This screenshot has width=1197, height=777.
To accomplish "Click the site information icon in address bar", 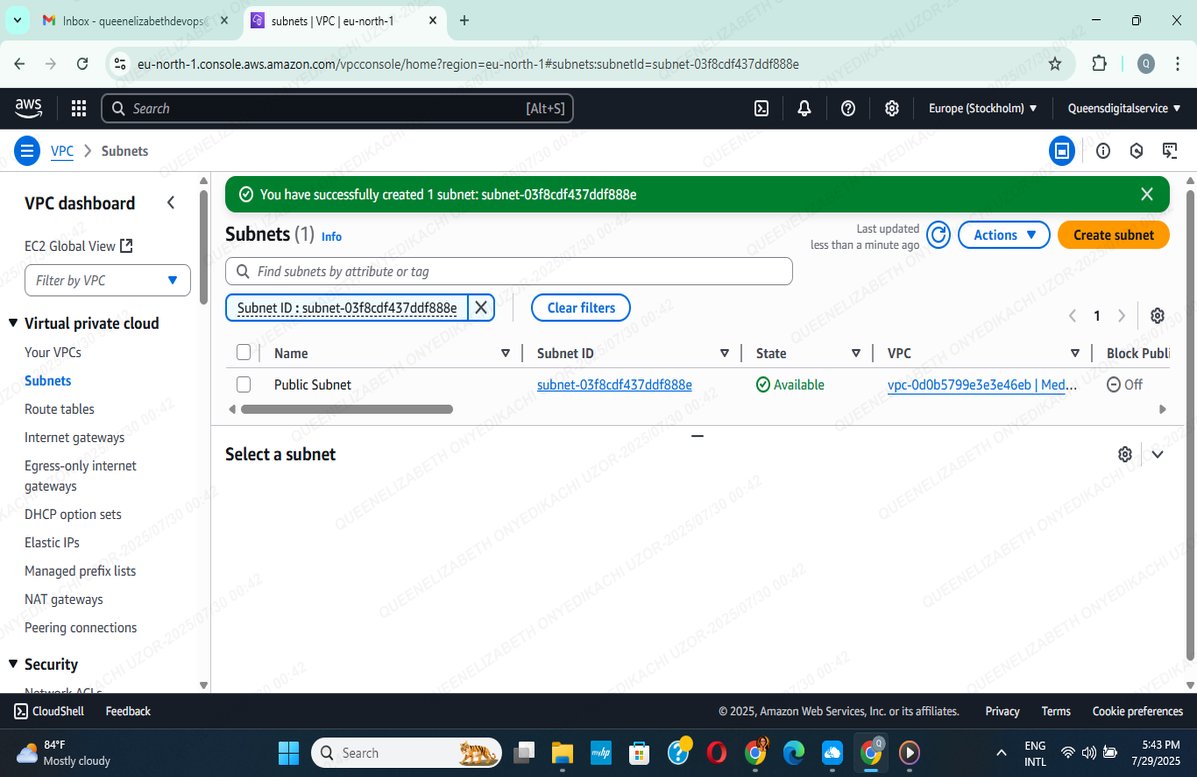I will [x=120, y=64].
